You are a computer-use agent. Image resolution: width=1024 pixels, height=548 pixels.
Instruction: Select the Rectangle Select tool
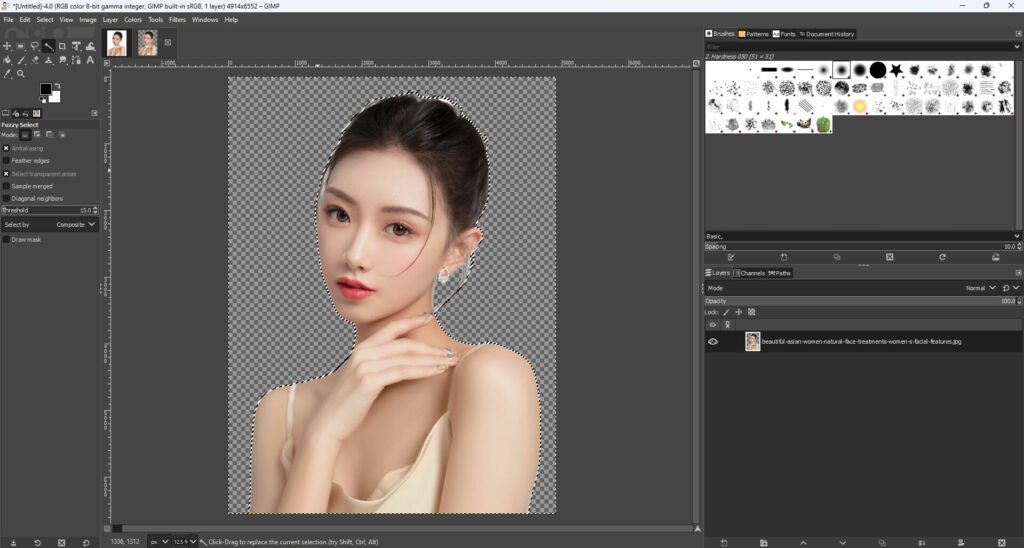20,46
